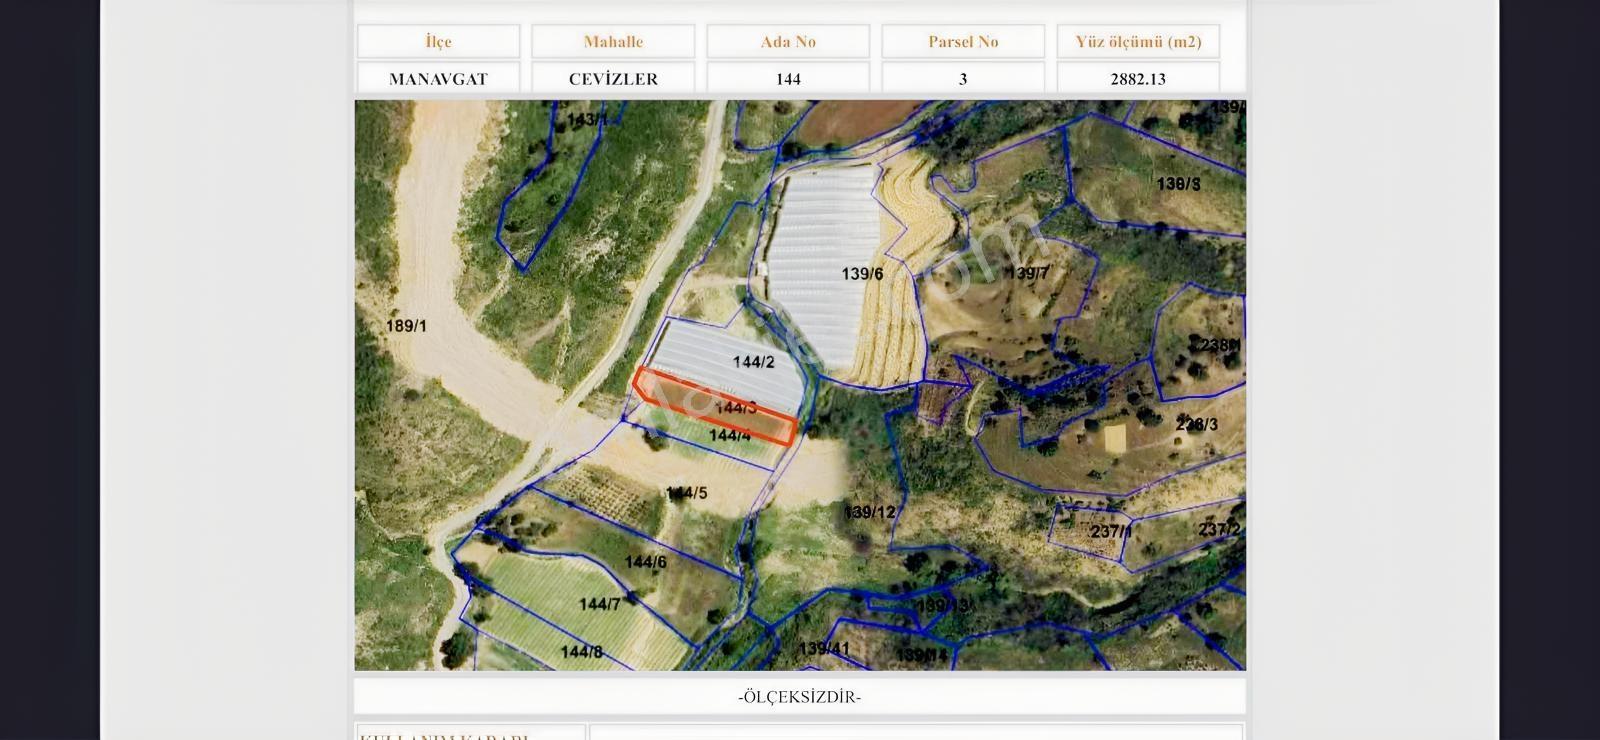The width and height of the screenshot is (1600, 740).
Task: Click parcel label 189/1 on the map
Action: coord(406,326)
